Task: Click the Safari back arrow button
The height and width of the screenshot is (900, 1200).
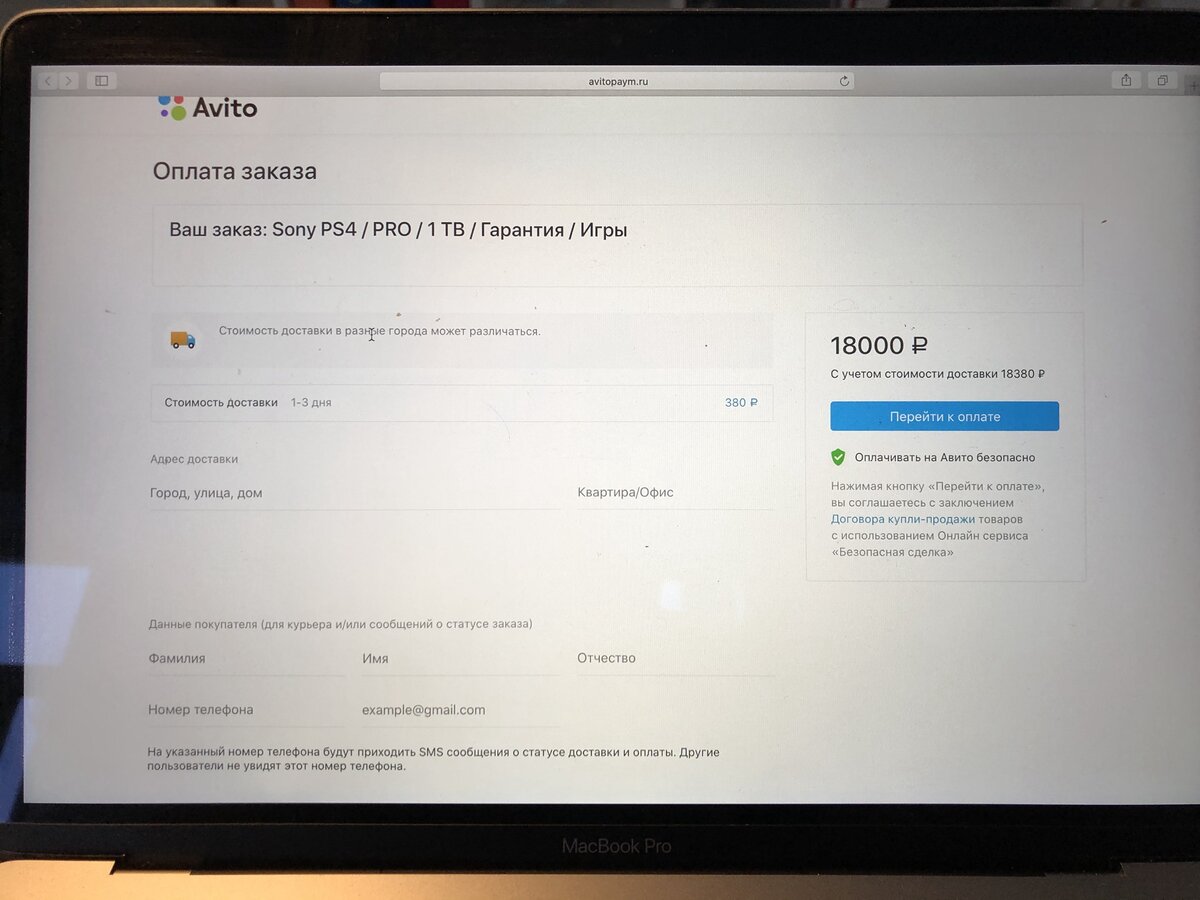Action: [47, 80]
